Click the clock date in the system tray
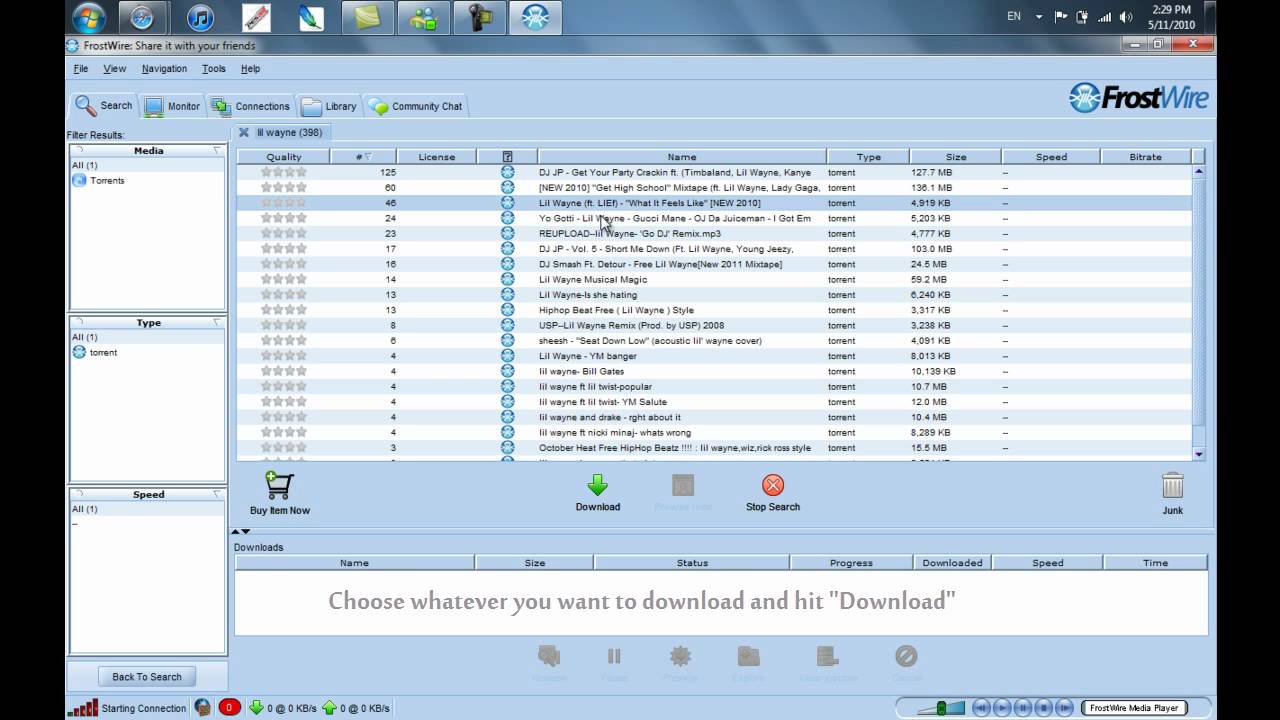The image size is (1280, 720). (x=1172, y=17)
